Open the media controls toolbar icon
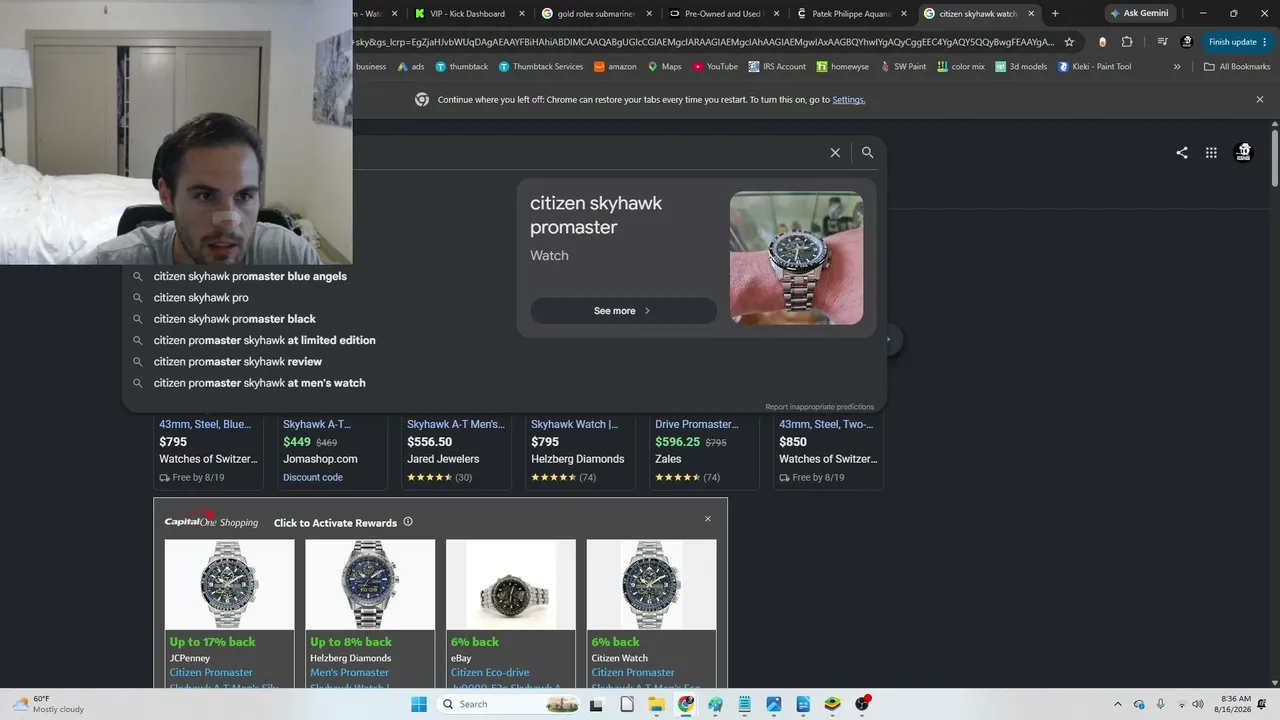Image resolution: width=1280 pixels, height=720 pixels. click(x=1162, y=42)
